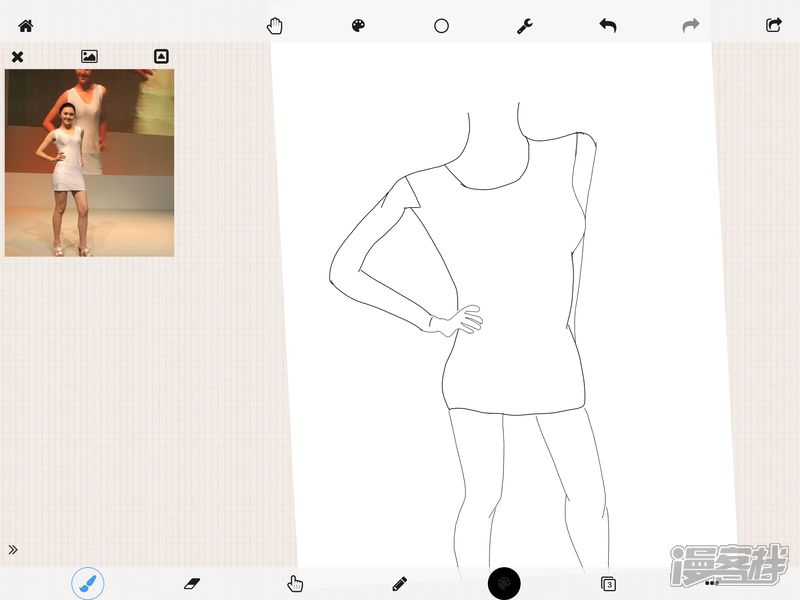Close the reference image panel
The image size is (800, 600).
click(17, 57)
